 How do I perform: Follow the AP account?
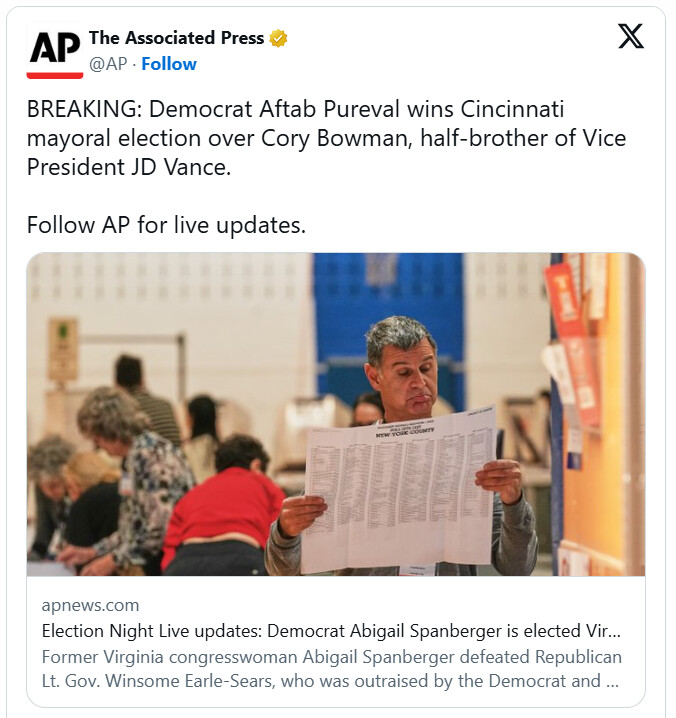click(169, 64)
